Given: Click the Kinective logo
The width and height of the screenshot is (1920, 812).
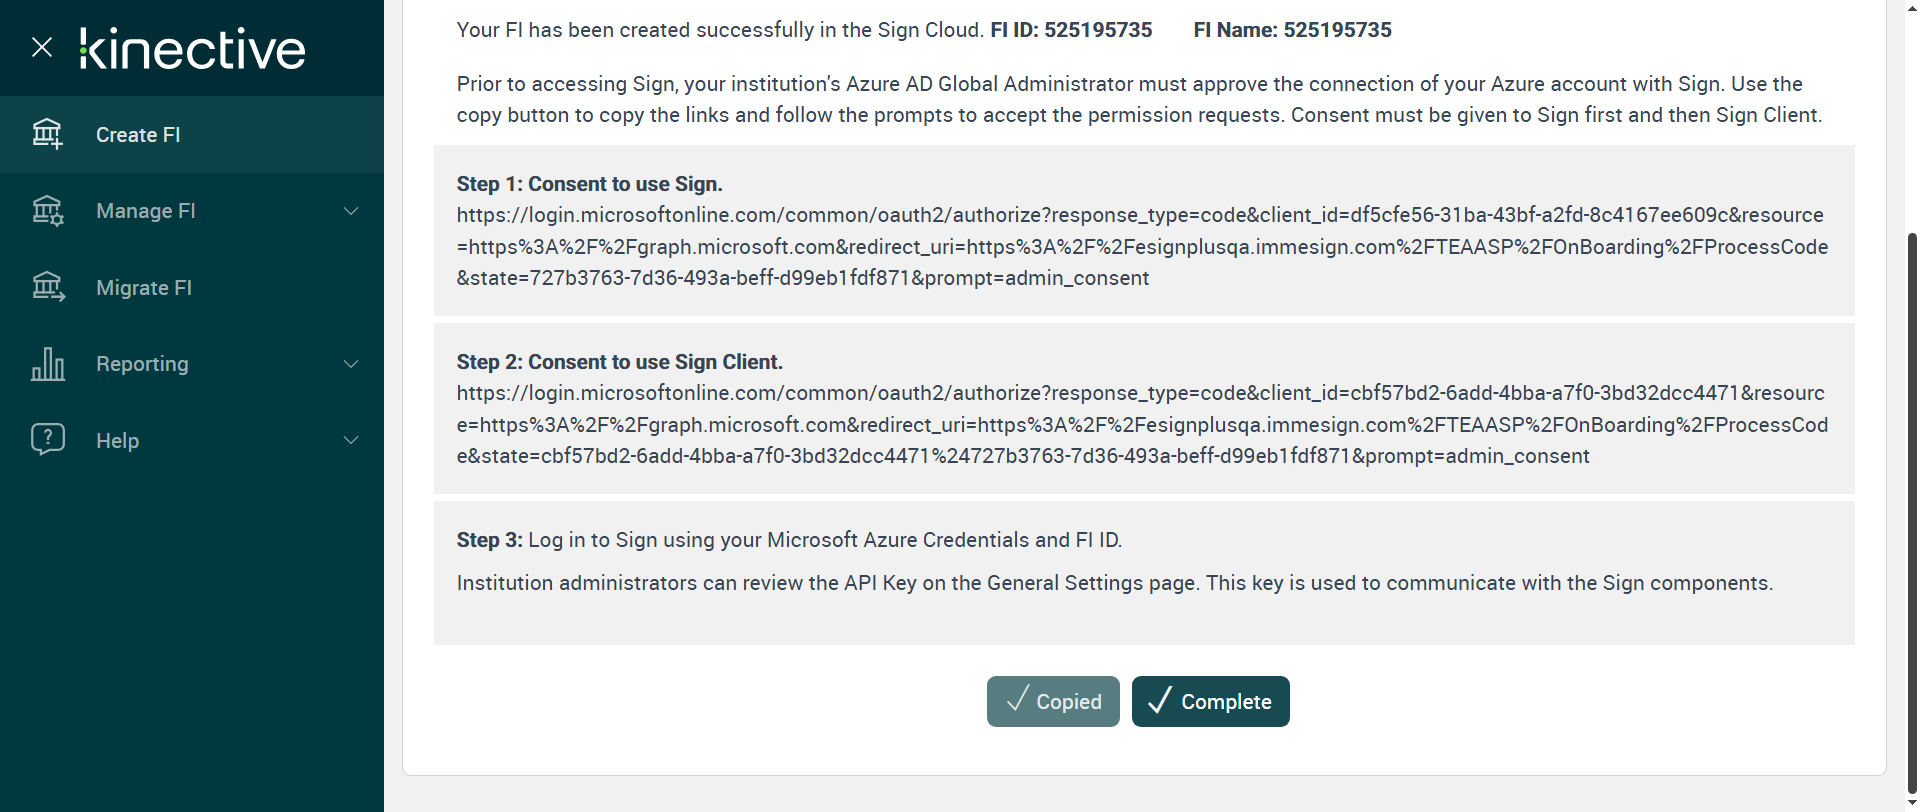Looking at the screenshot, I should click(193, 49).
